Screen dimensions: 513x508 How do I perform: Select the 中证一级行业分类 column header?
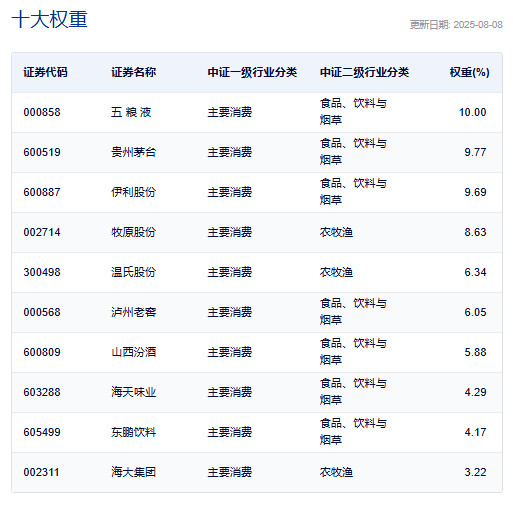pyautogui.click(x=252, y=72)
